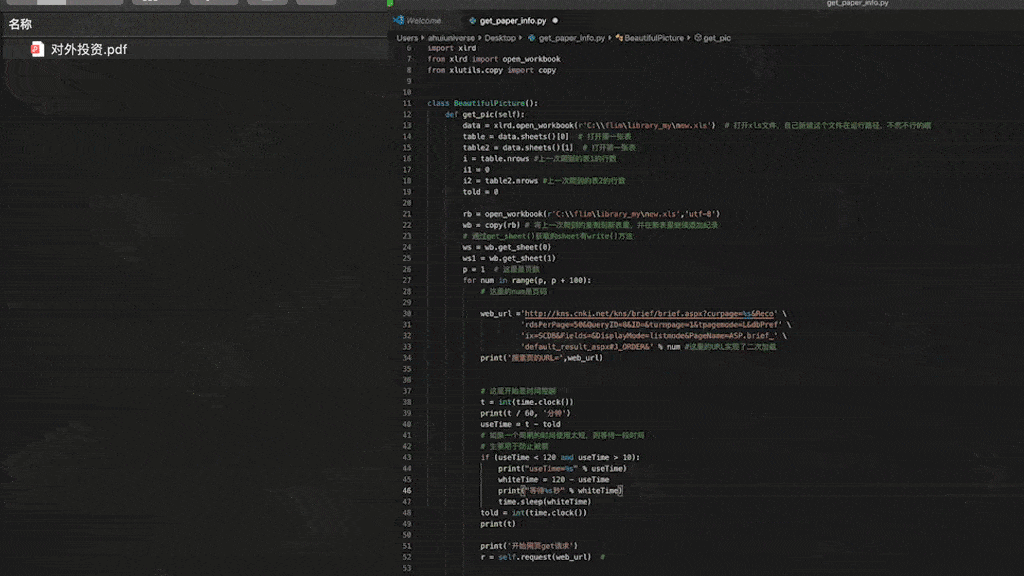The image size is (1024, 576).
Task: Click the unsaved dot on get_paper_info.py tab
Action: 555,21
